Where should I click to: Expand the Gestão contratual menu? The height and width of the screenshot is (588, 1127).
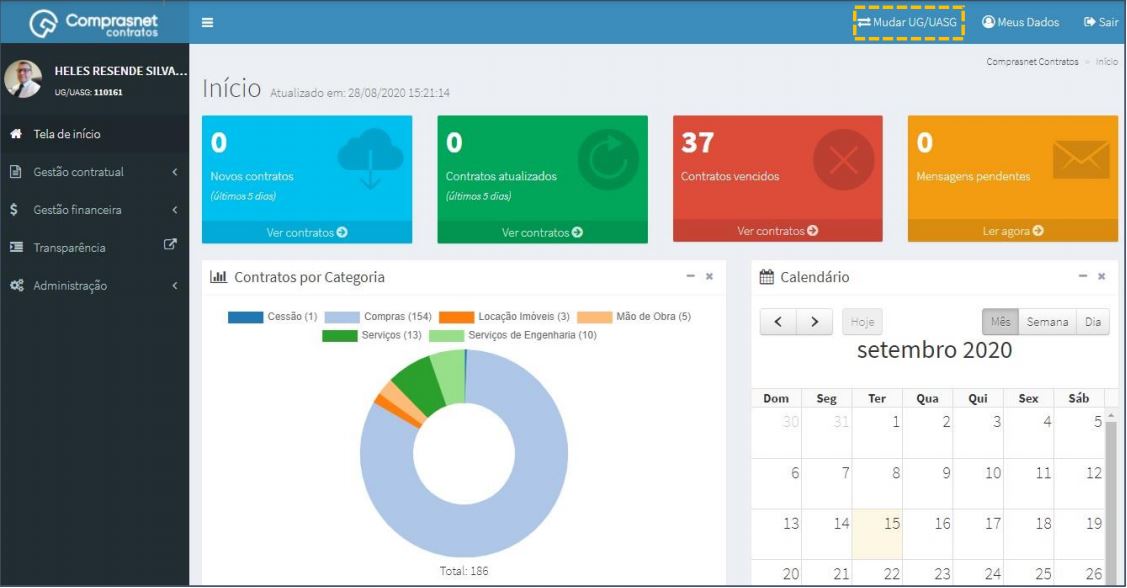94,172
